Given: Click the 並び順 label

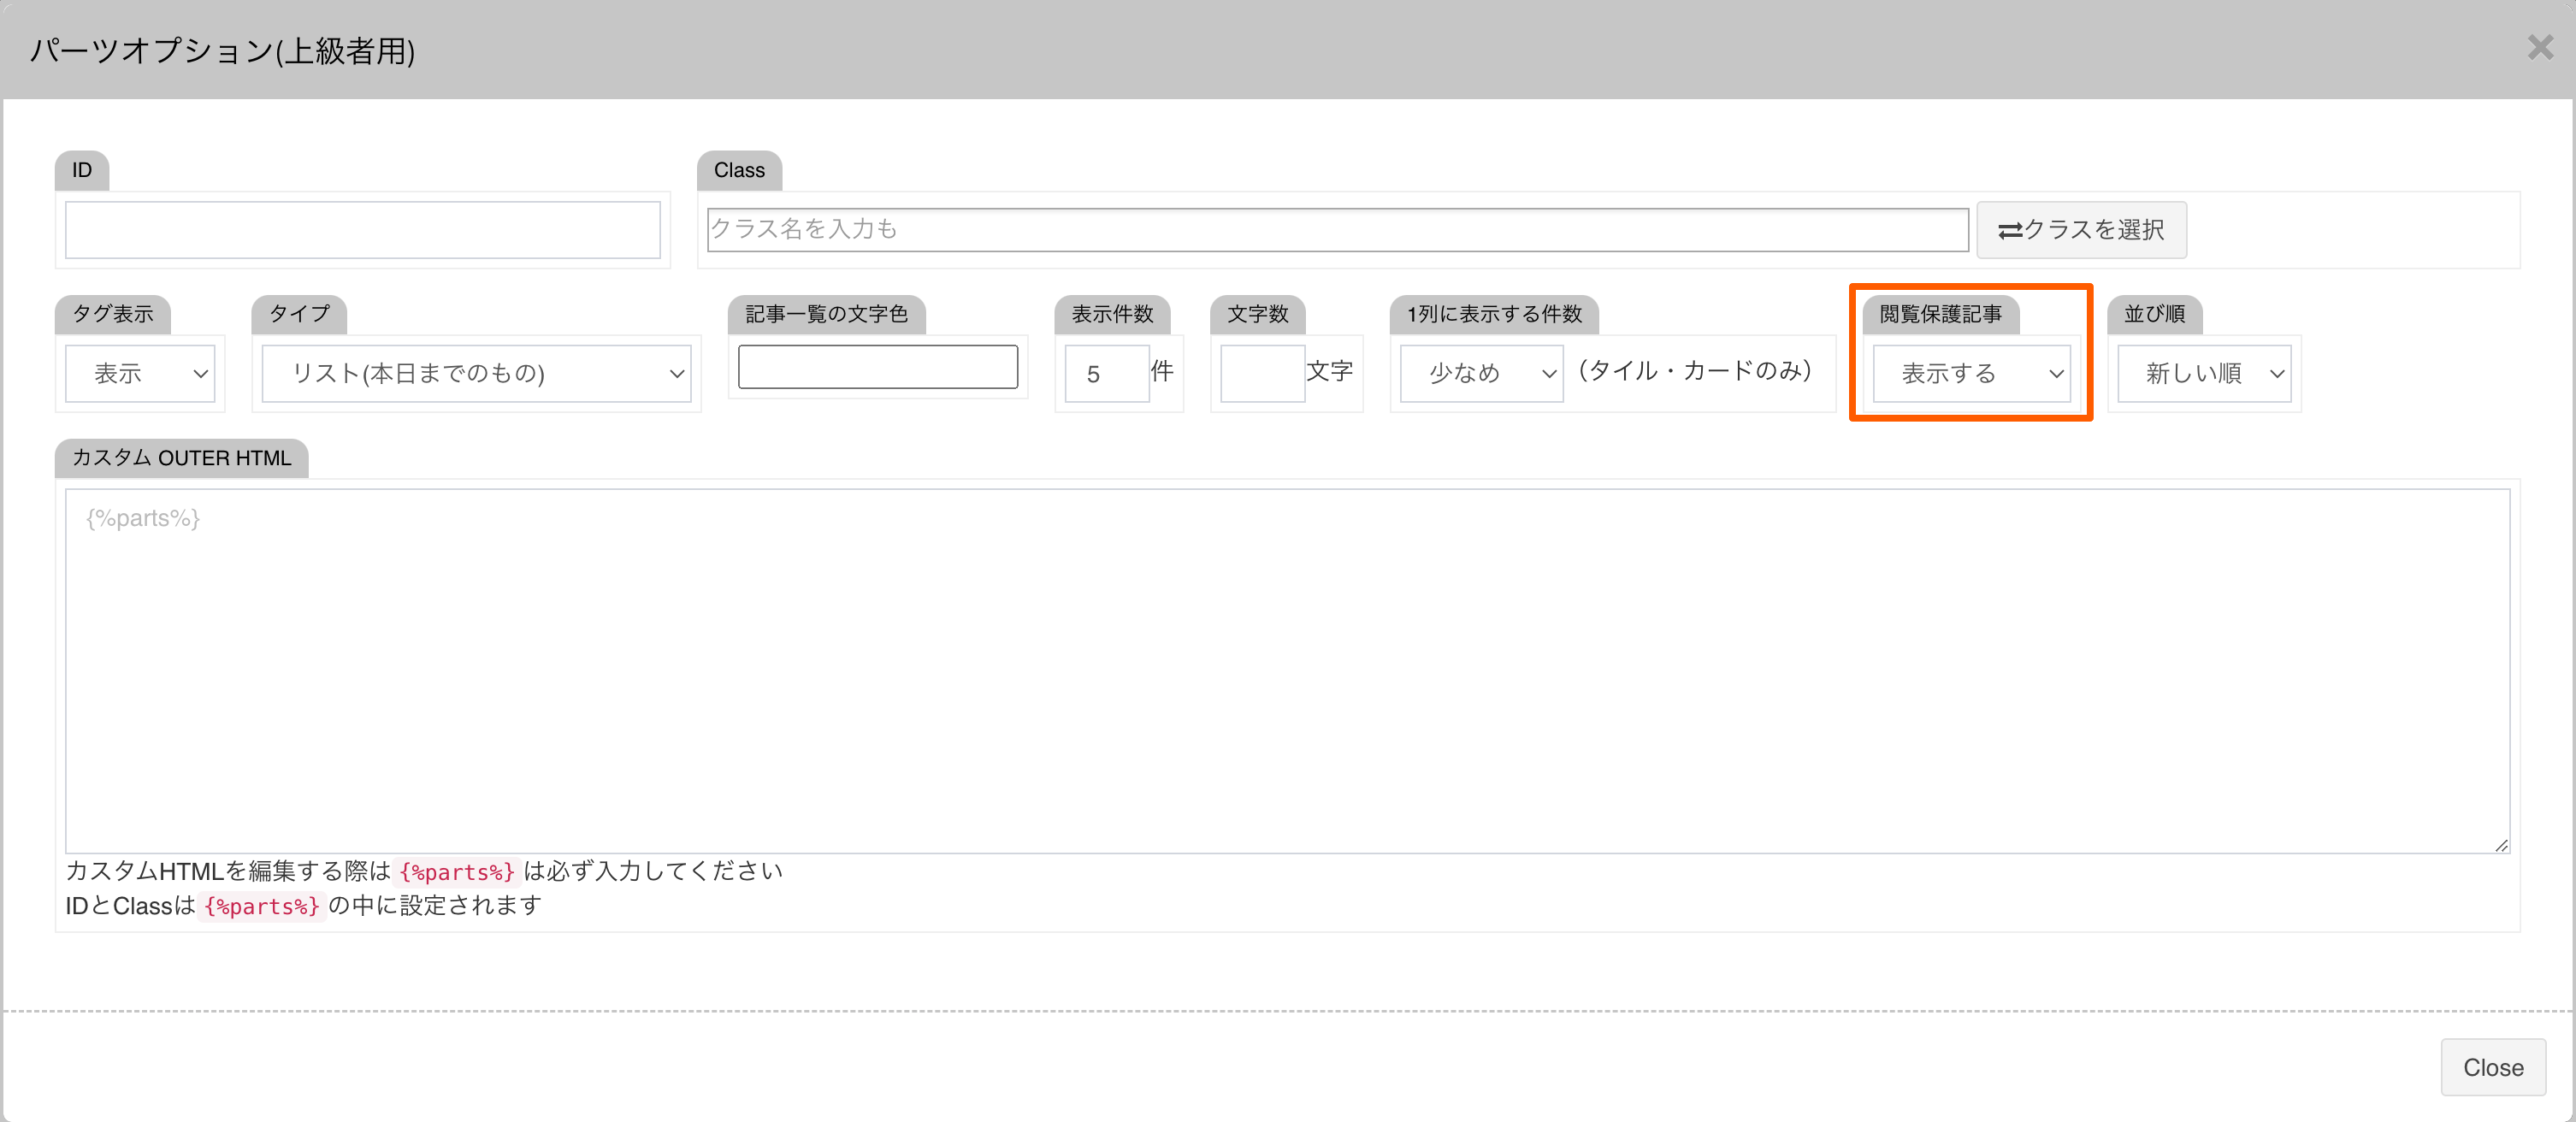Looking at the screenshot, I should coord(2154,314).
